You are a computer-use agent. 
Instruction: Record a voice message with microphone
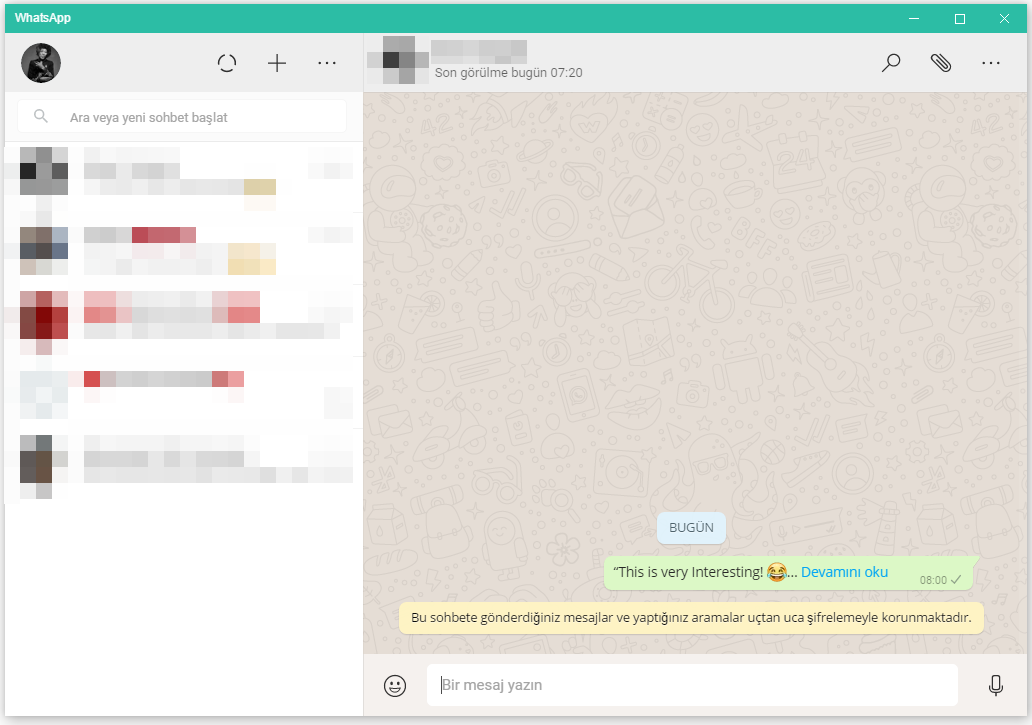coord(995,685)
